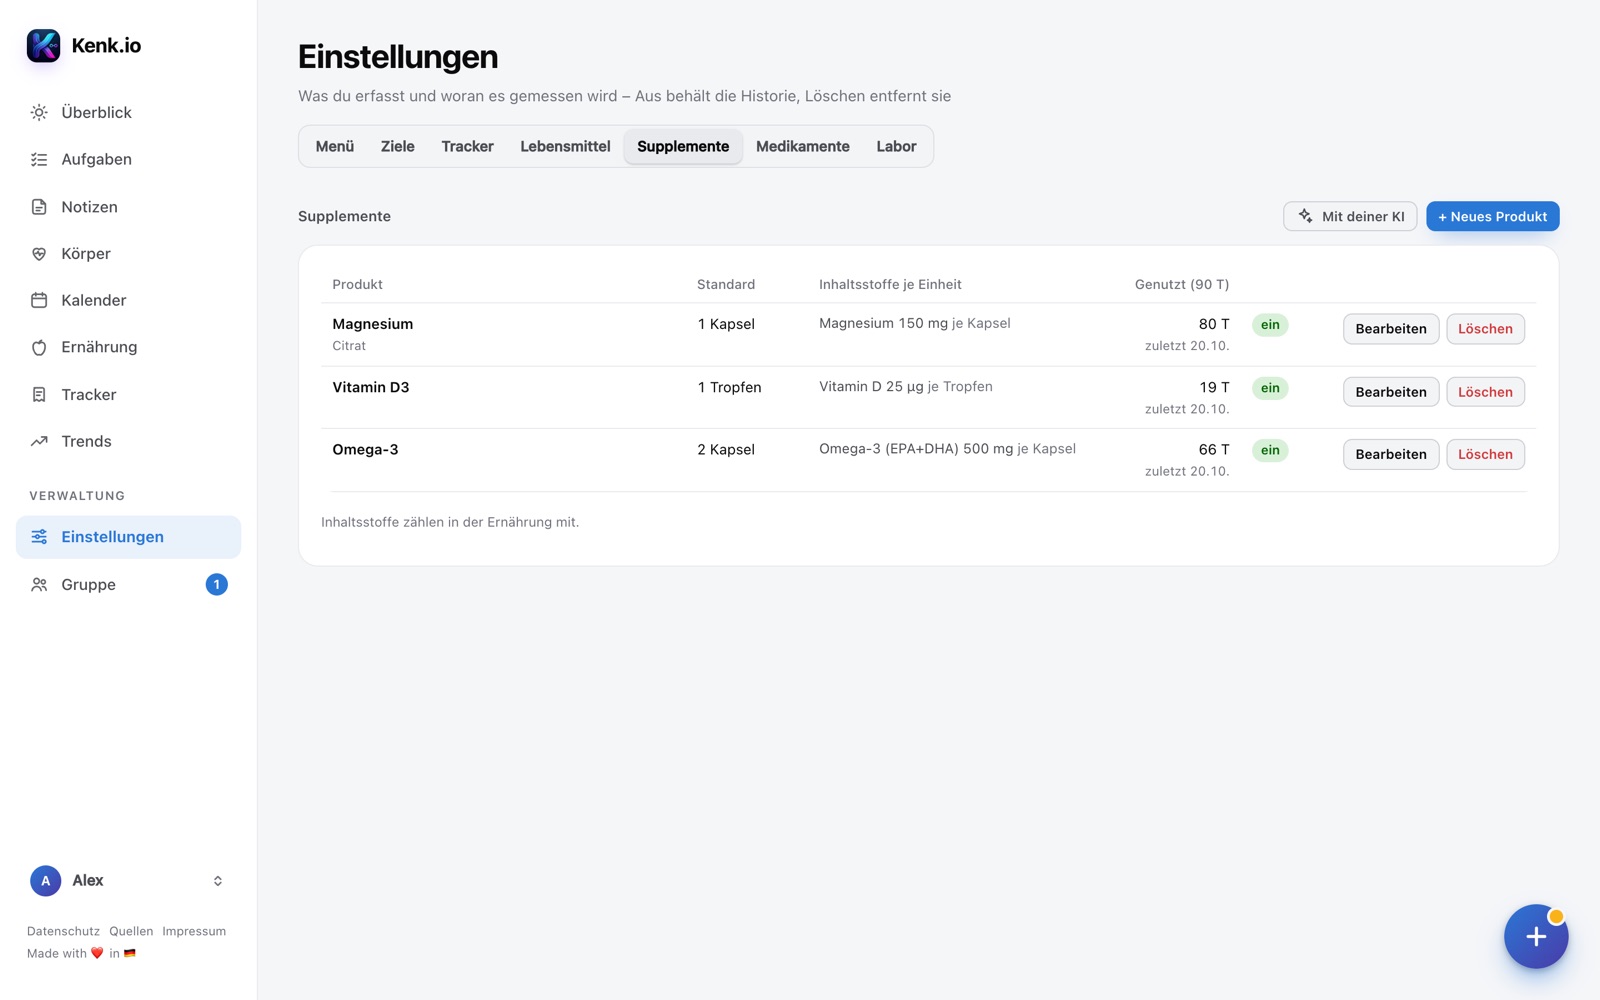Toggle the Magnesium 'ein' status
Image resolution: width=1600 pixels, height=1000 pixels.
coord(1270,325)
